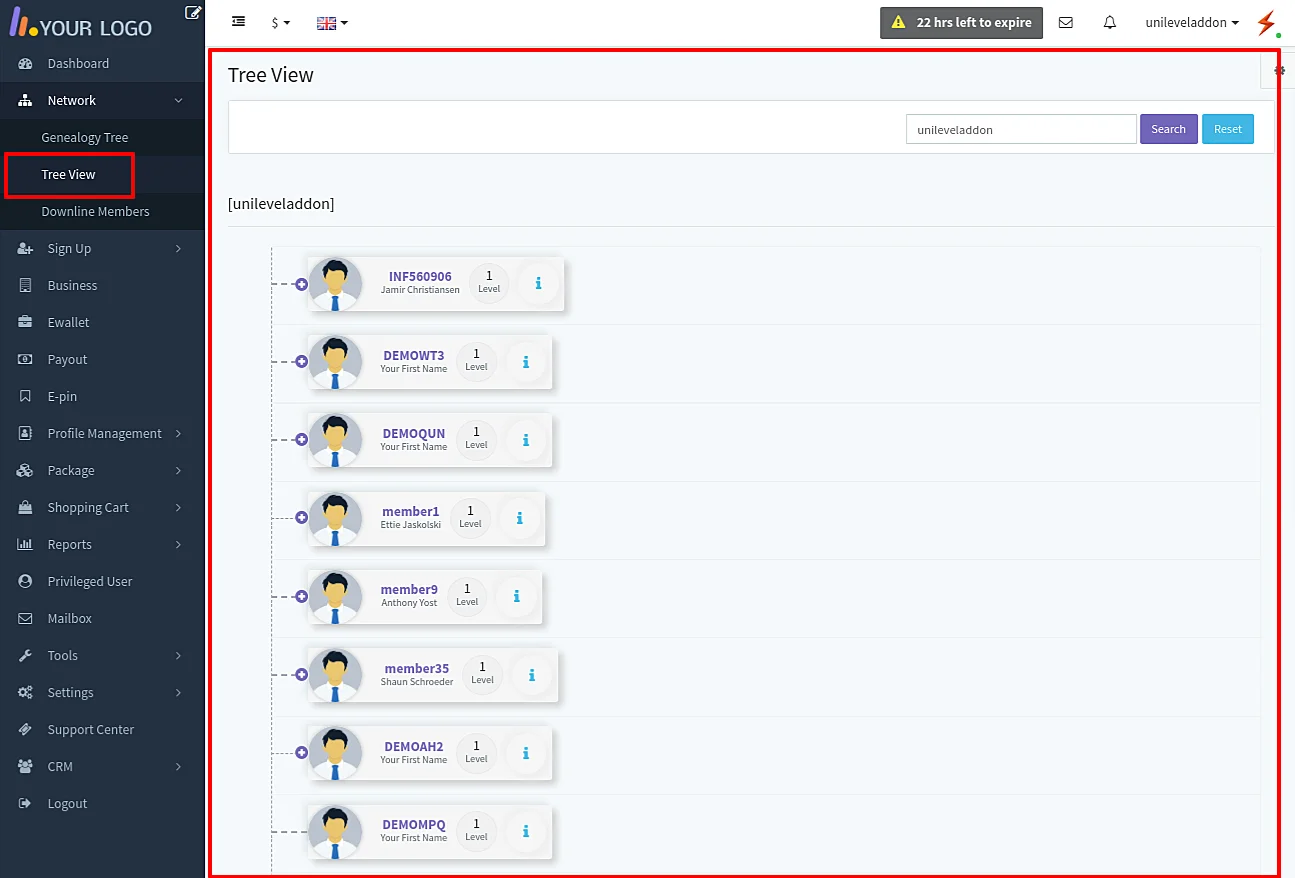Expand the Profile Management menu
Image resolution: width=1295 pixels, height=878 pixels.
point(102,433)
